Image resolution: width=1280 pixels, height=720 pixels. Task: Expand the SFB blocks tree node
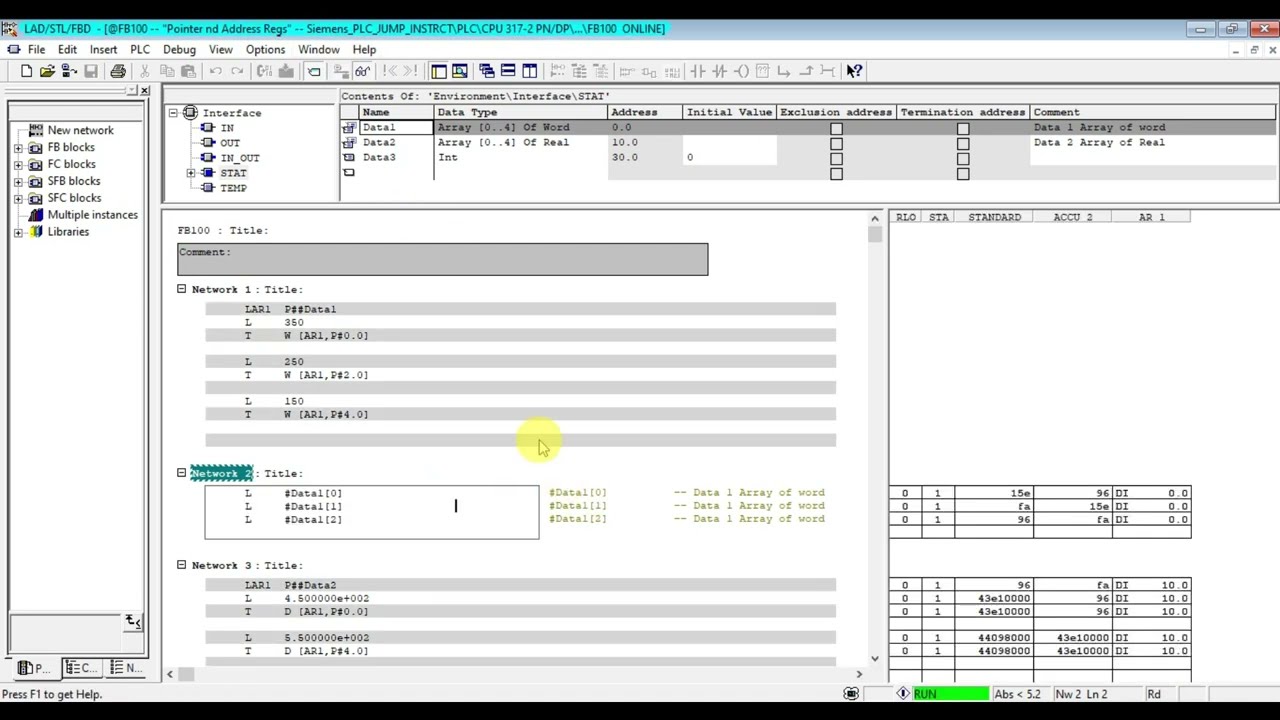[x=18, y=181]
